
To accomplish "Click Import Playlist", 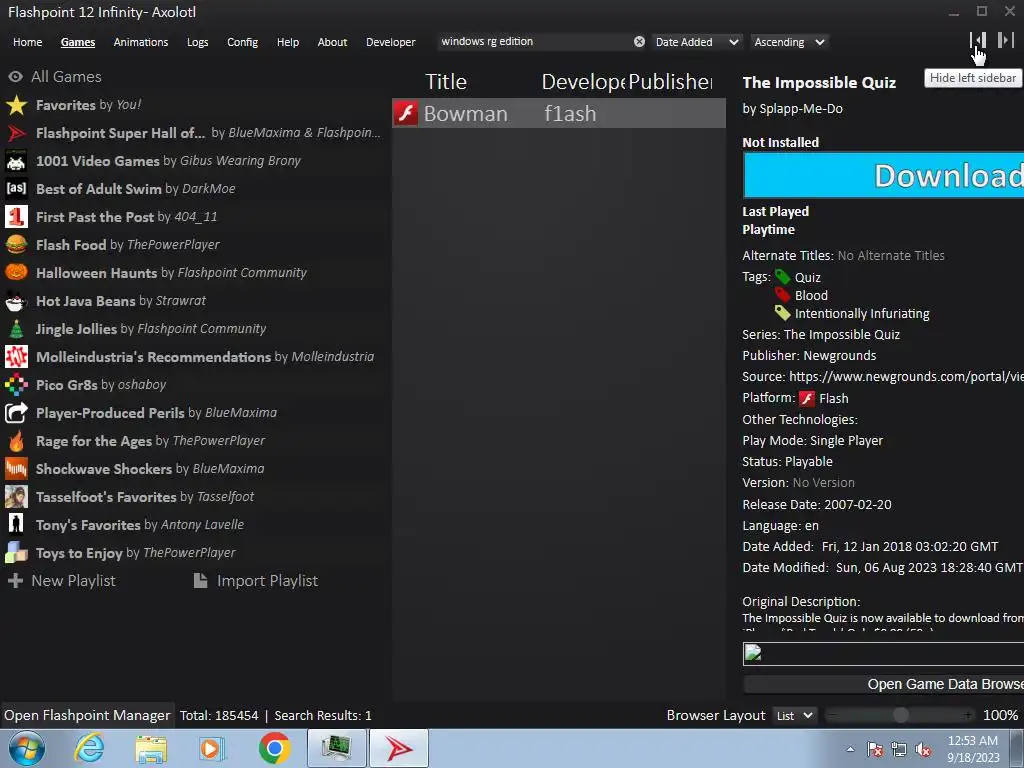I will tap(256, 581).
